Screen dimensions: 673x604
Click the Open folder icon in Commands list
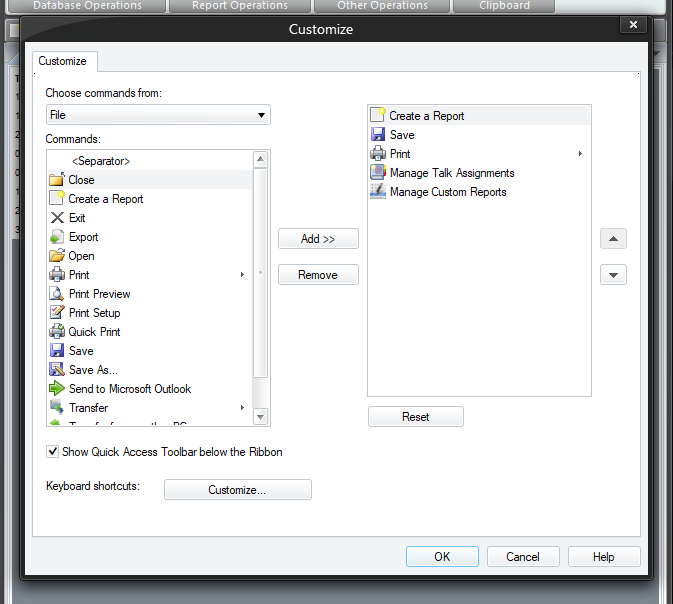point(57,255)
